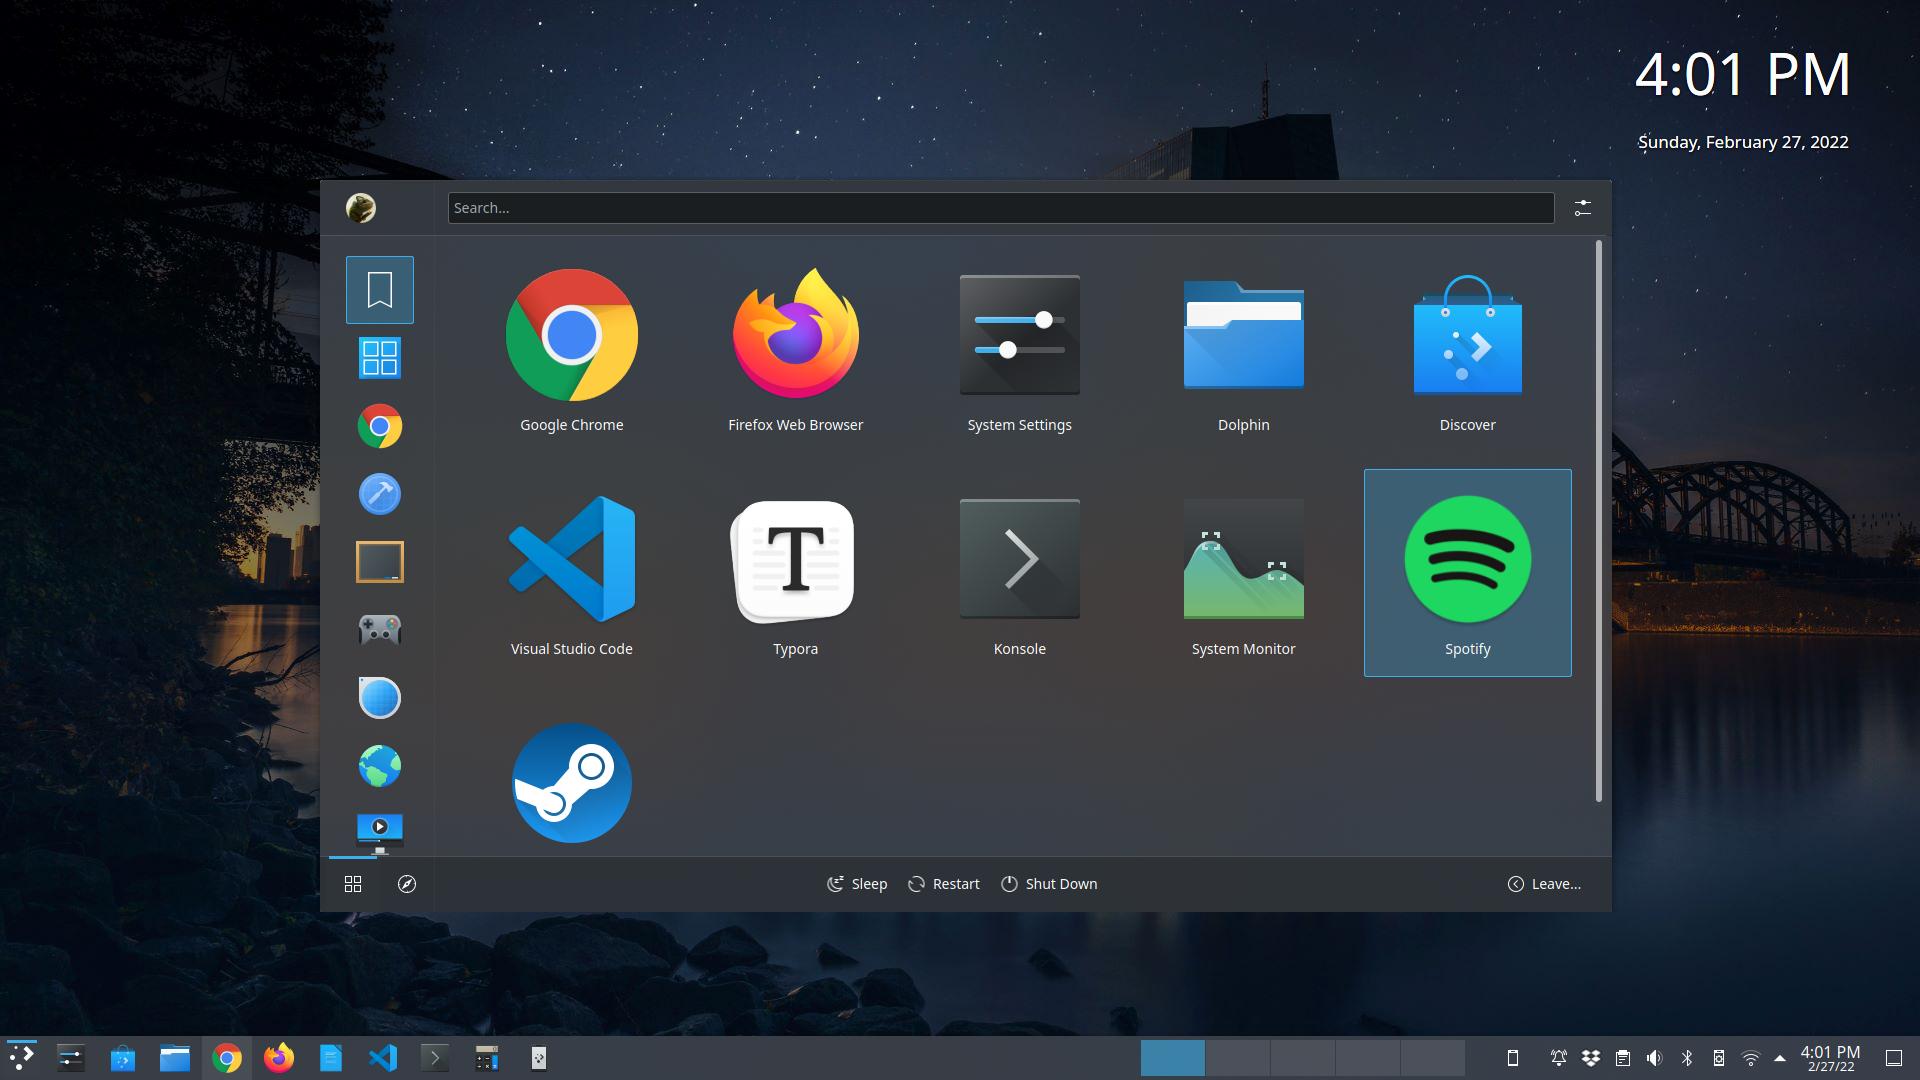The image size is (1920, 1080).
Task: Launch Steam from the app grid
Action: coord(571,783)
